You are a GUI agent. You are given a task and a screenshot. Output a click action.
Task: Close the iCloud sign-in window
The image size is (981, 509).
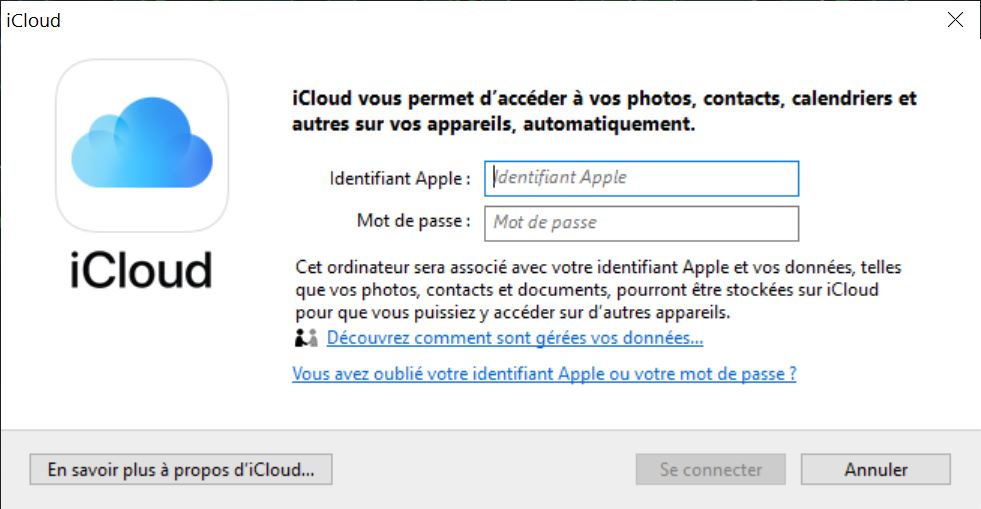955,21
